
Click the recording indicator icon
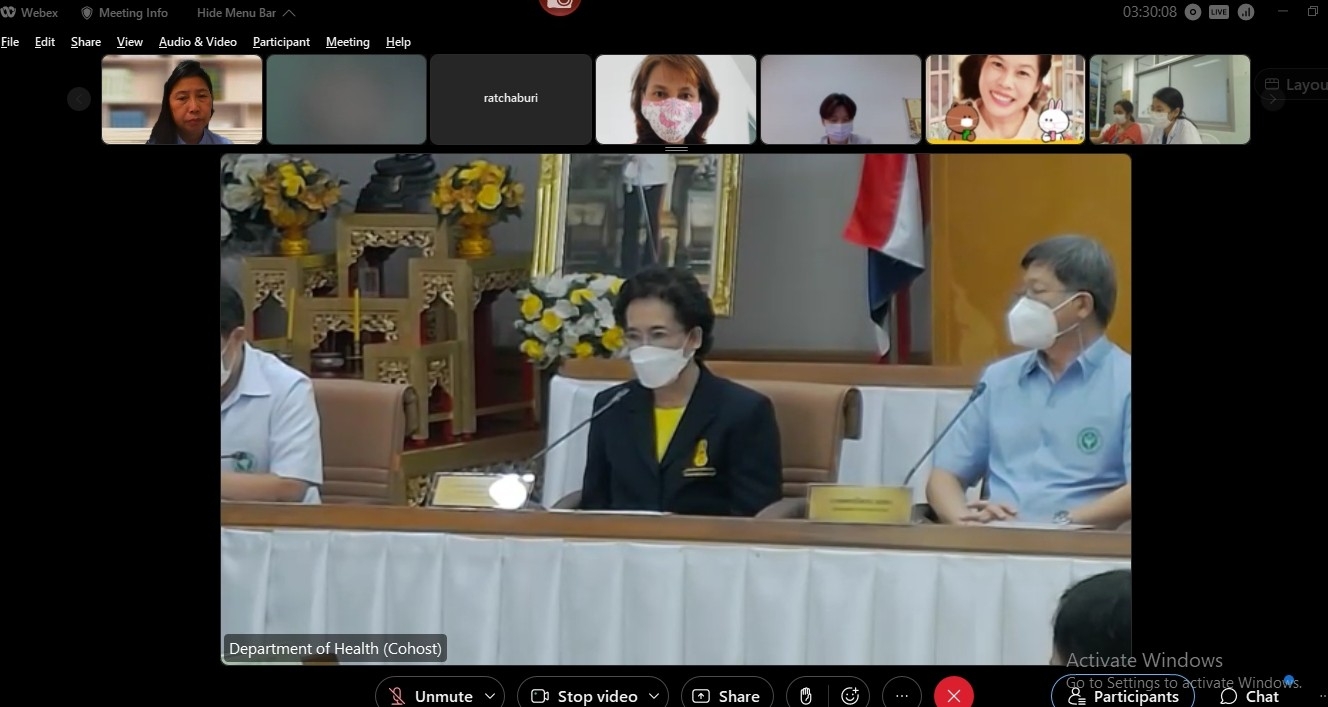click(1193, 12)
